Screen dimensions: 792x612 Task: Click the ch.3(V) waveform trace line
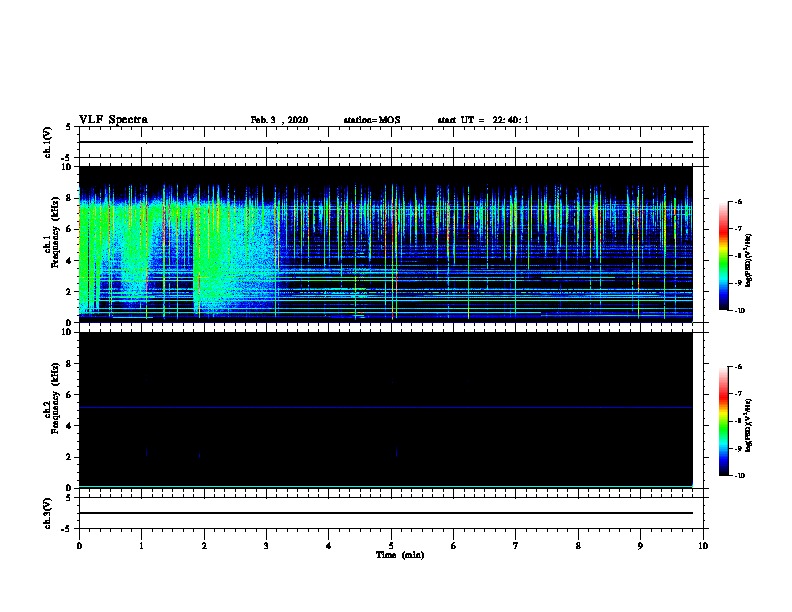click(x=386, y=513)
